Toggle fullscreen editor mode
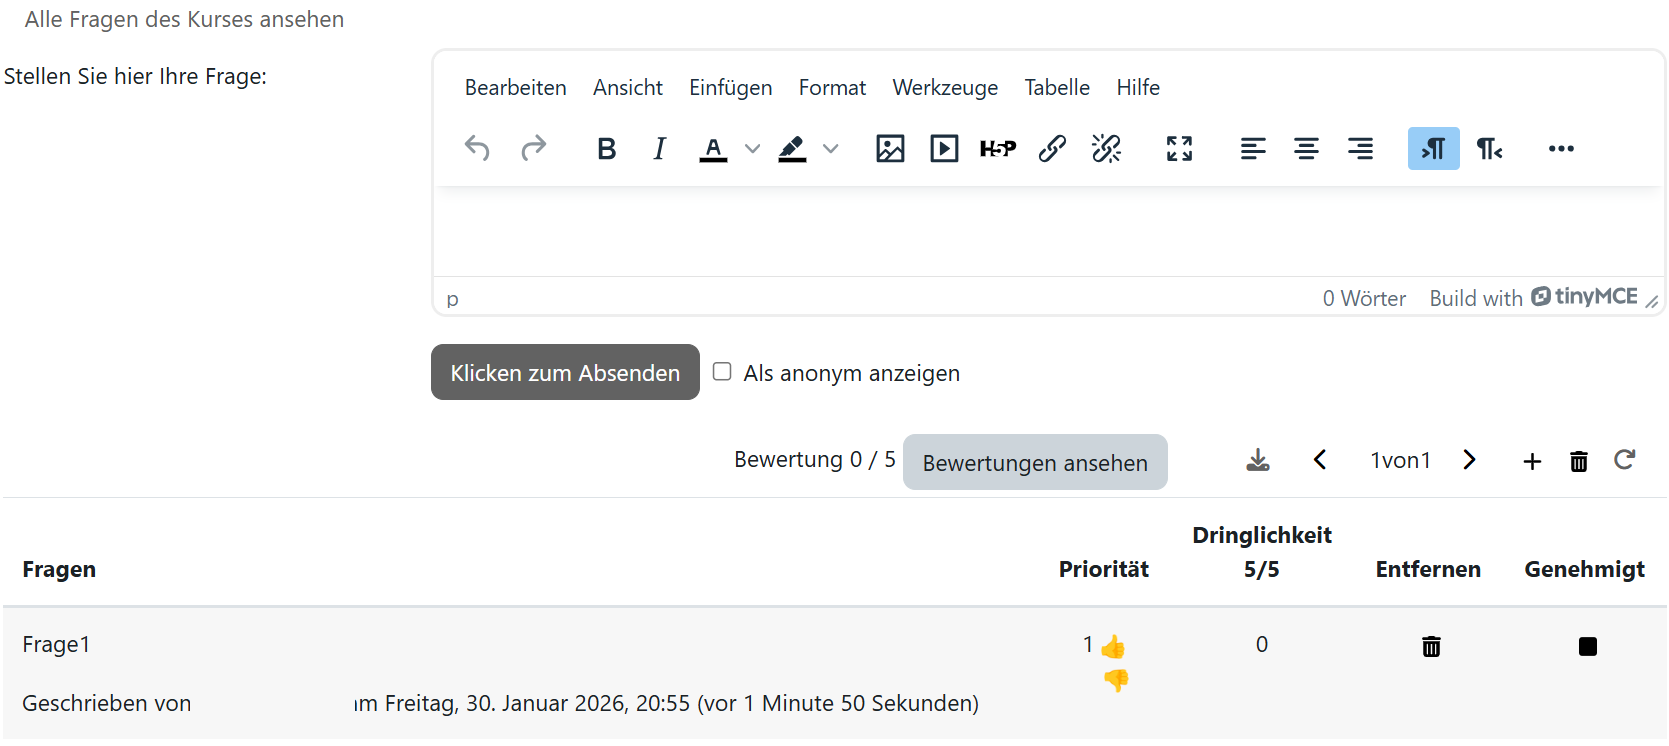This screenshot has height=746, width=1669. tap(1179, 149)
